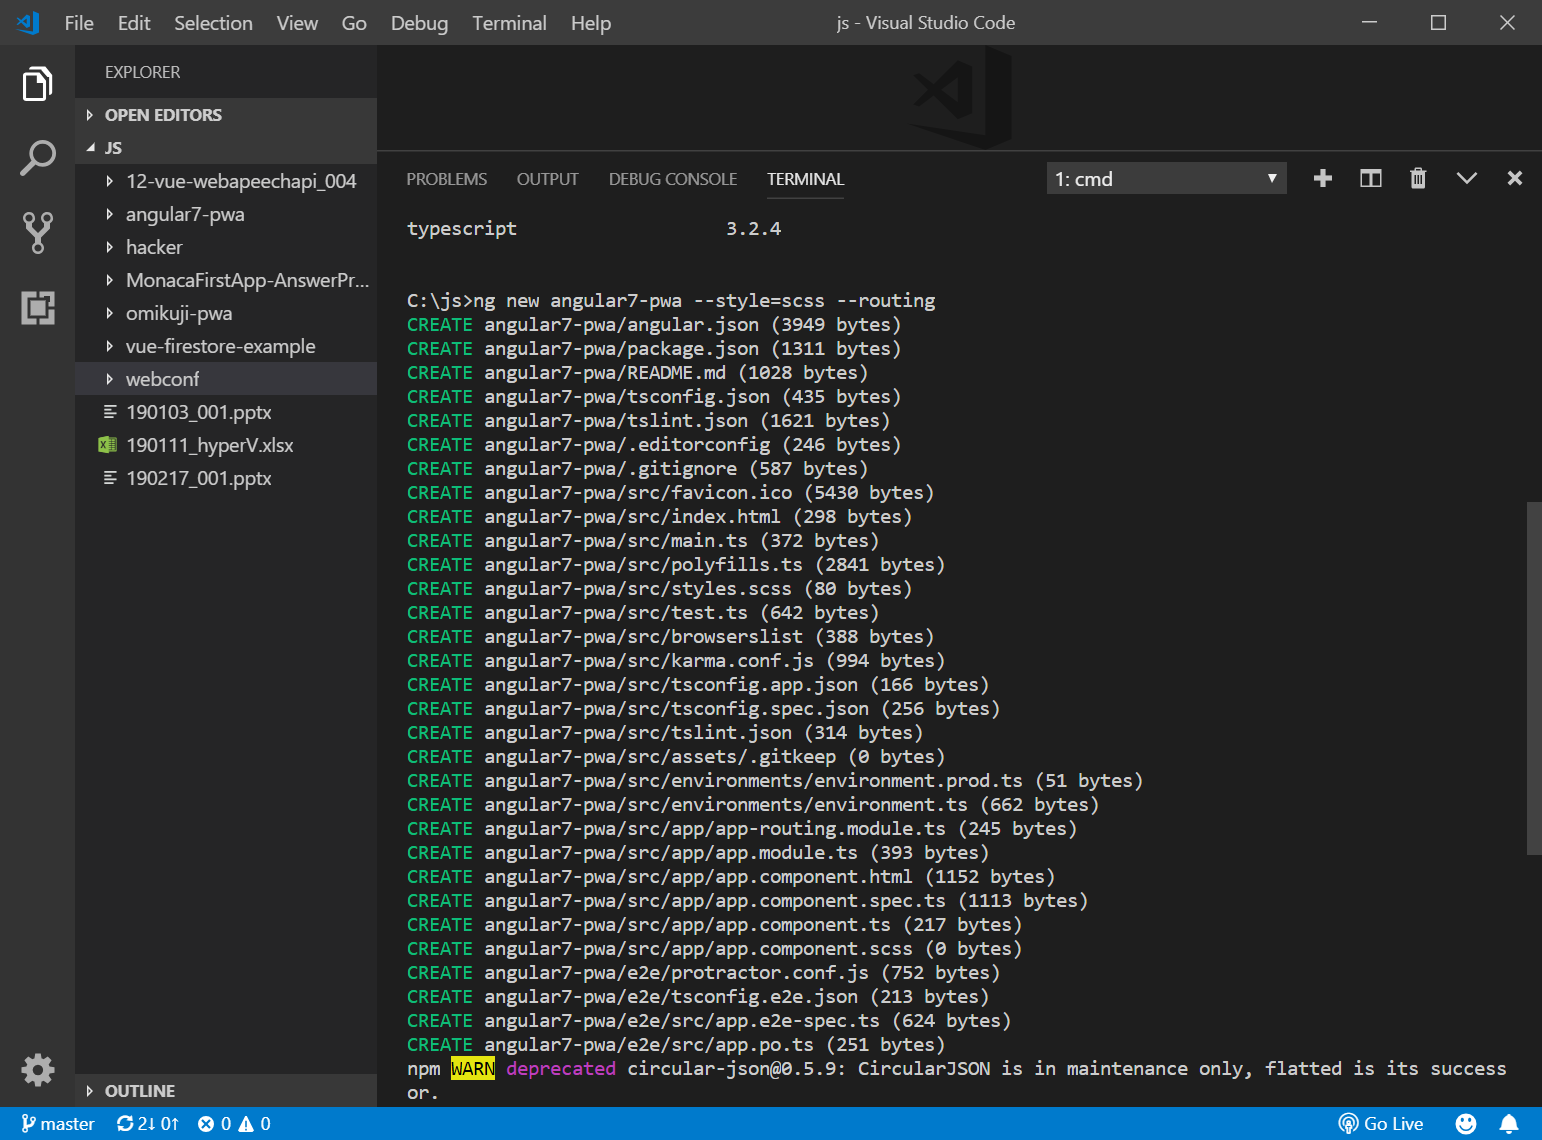Create a new terminal with plus icon
This screenshot has height=1140, width=1542.
(1322, 179)
